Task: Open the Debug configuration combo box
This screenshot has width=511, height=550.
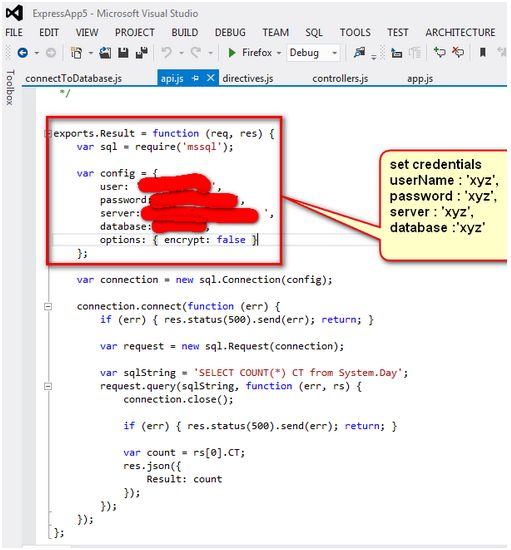Action: point(313,53)
